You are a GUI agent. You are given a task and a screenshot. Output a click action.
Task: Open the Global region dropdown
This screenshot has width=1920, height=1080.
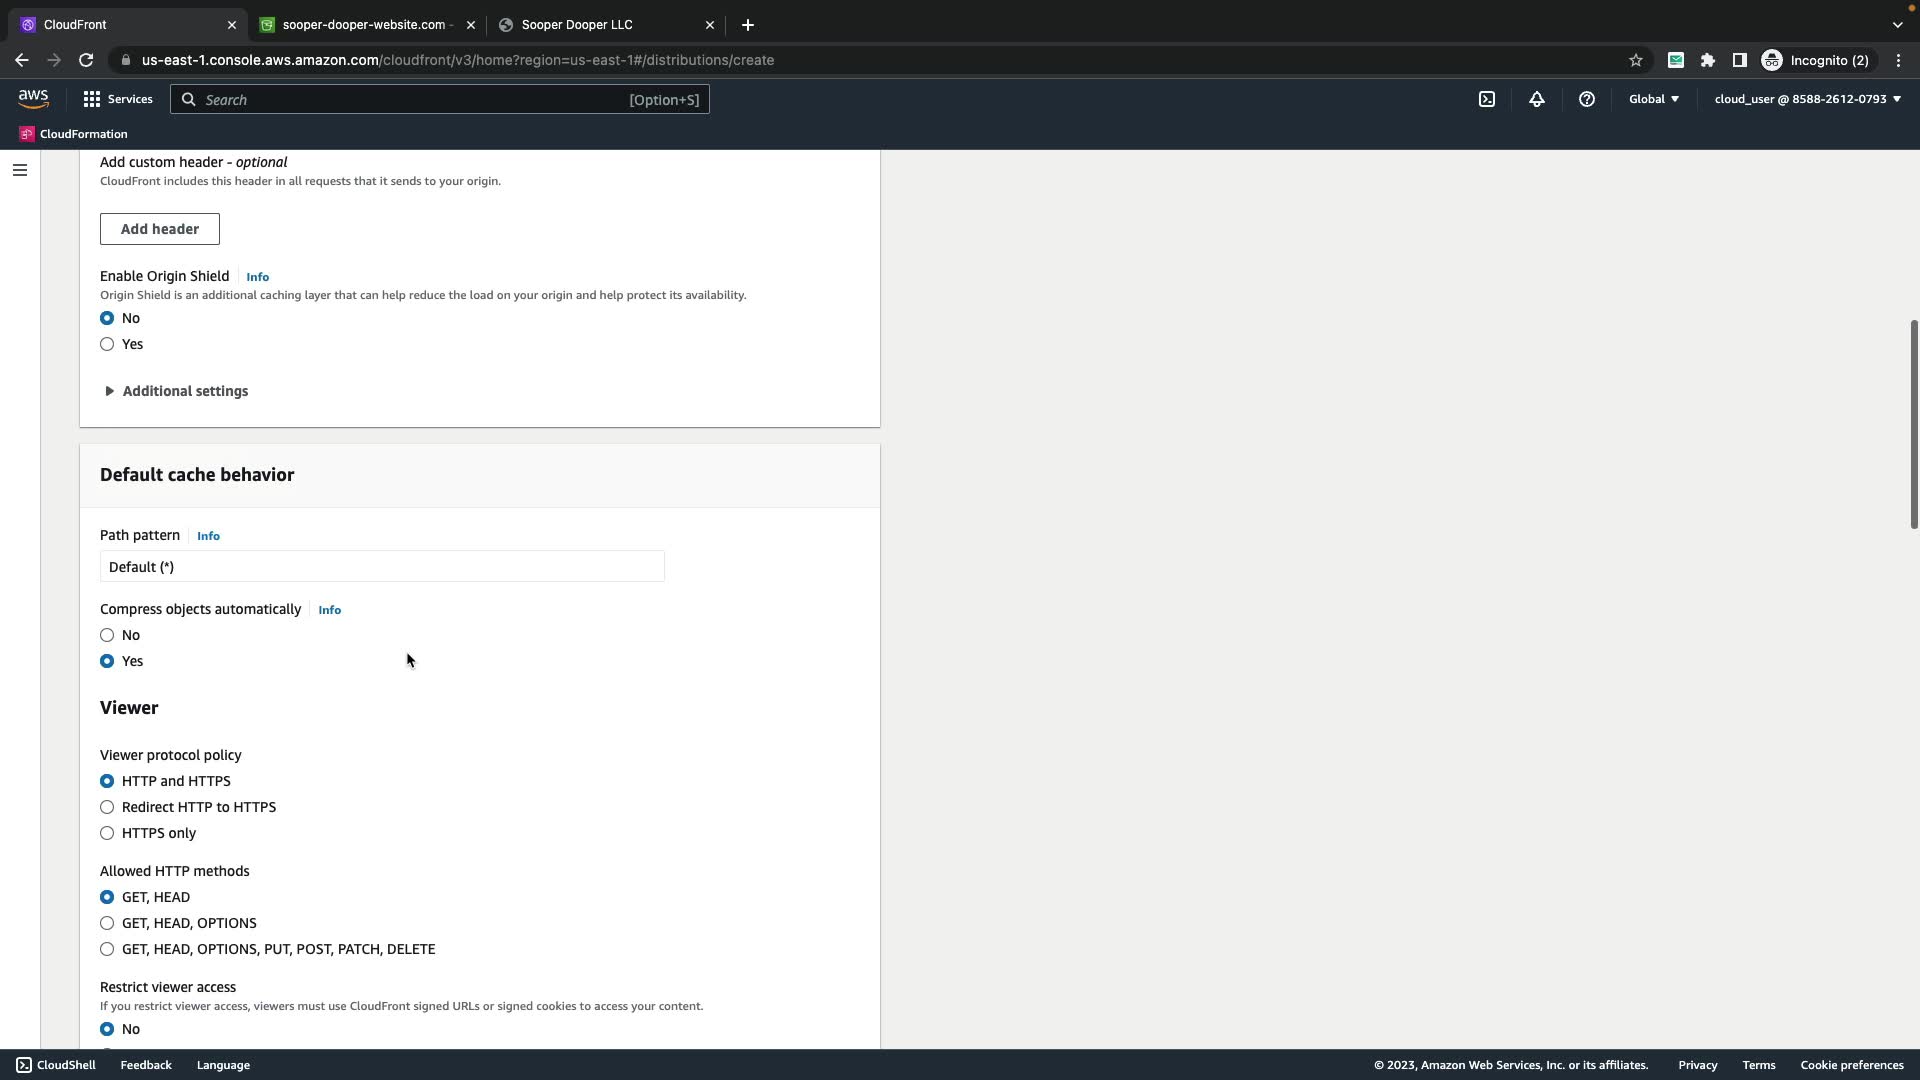pos(1654,99)
